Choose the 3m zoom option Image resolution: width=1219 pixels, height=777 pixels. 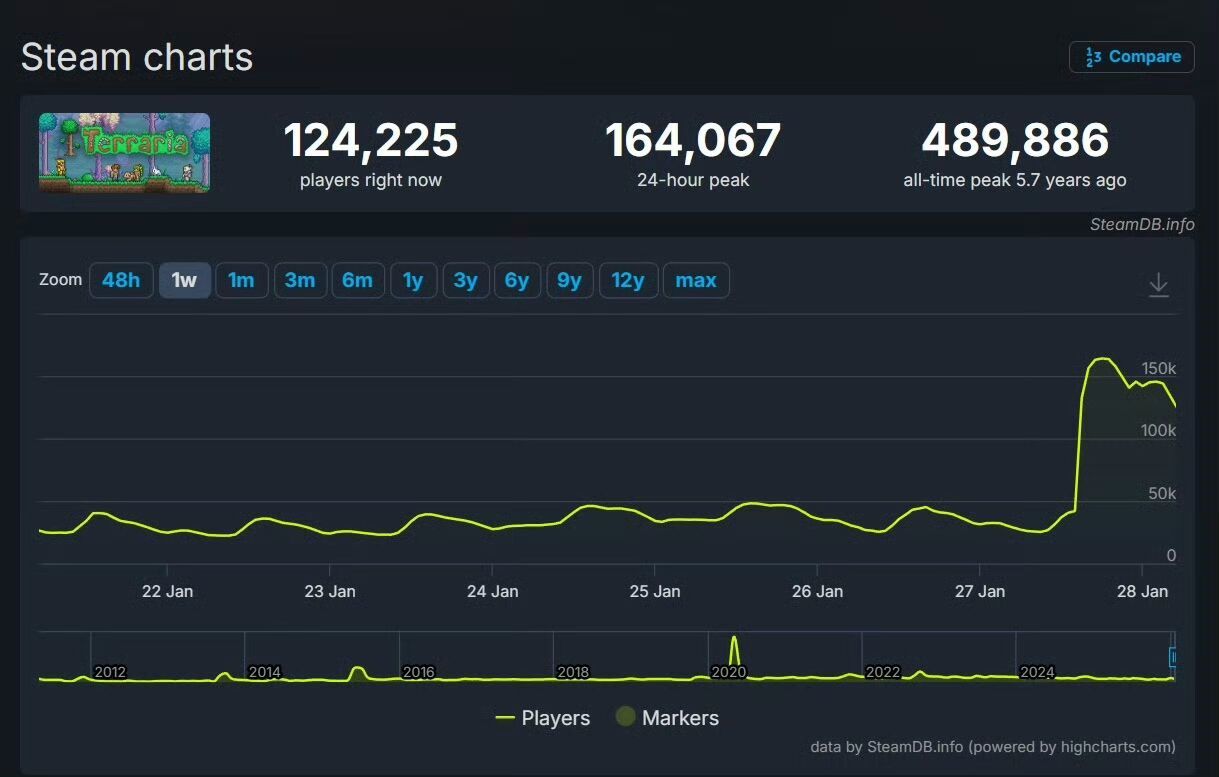pos(300,280)
